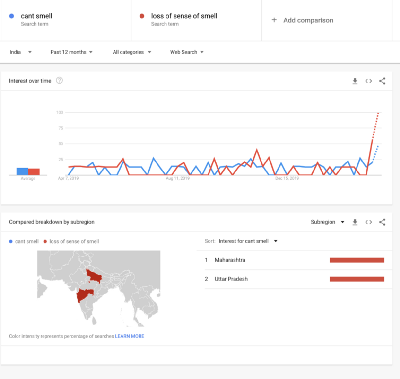
Task: Click the red dot next to loss of sense of smell term
Action: click(x=142, y=16)
